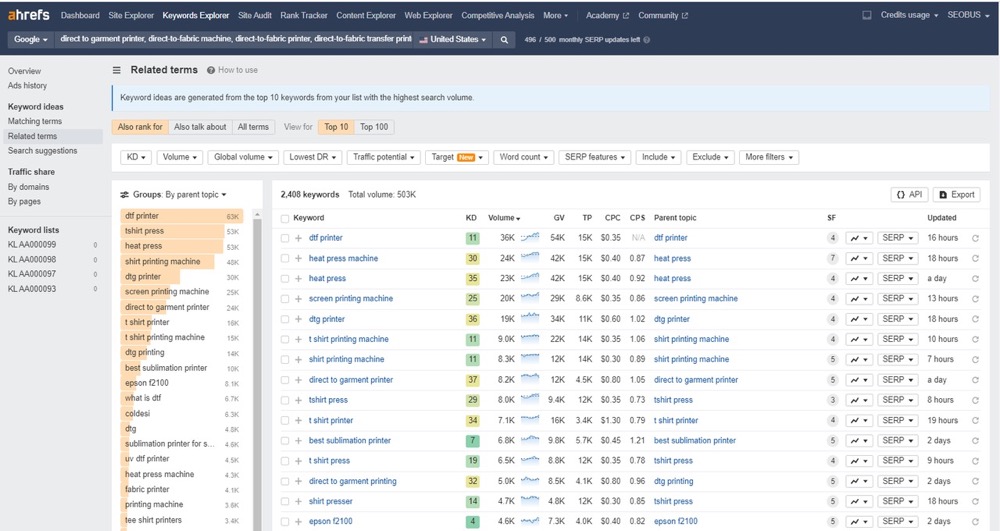Add heat press keyword with plus icon
The height and width of the screenshot is (531, 1000).
pyautogui.click(x=298, y=279)
